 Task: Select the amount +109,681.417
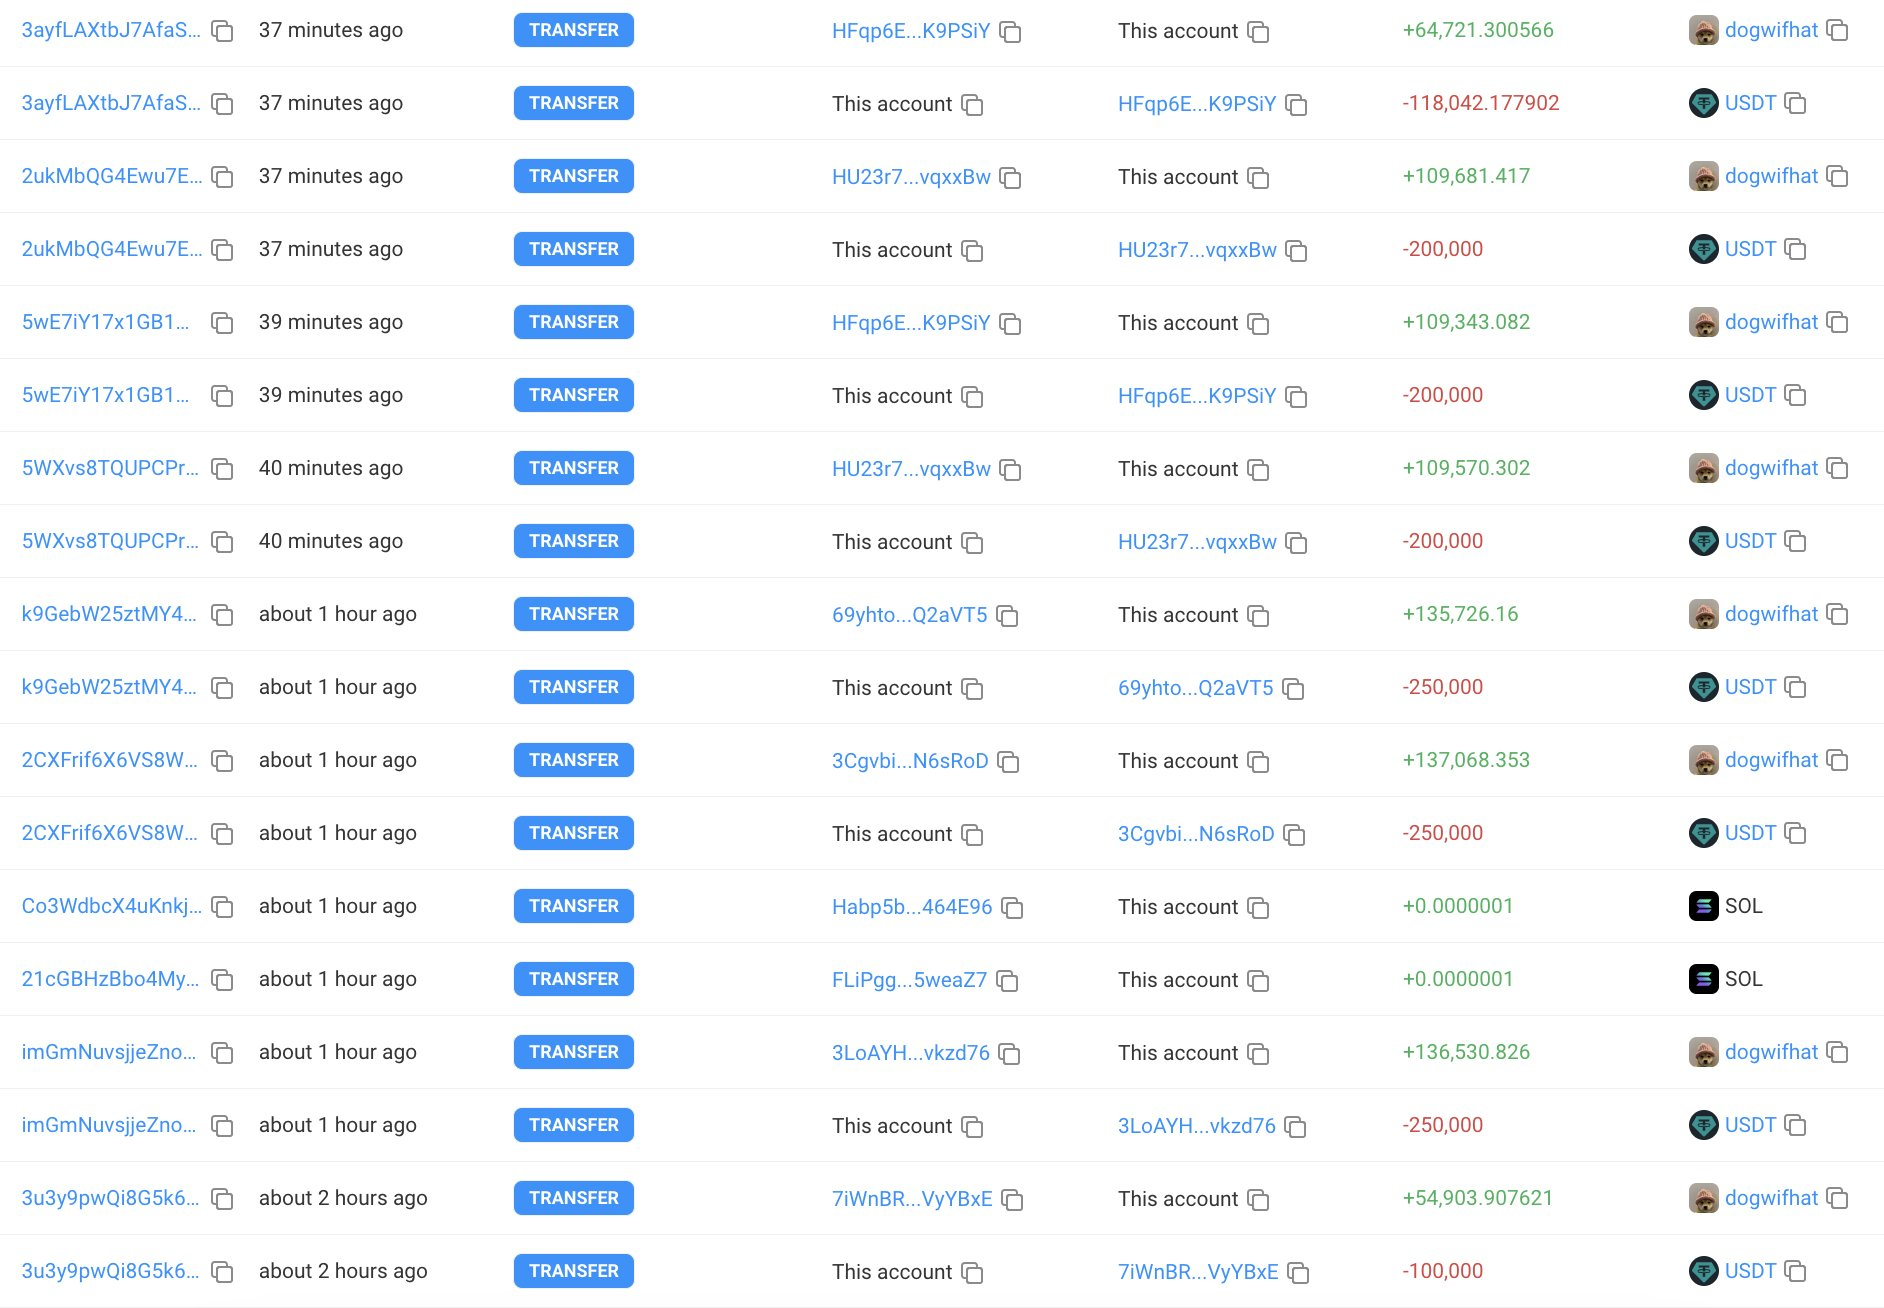pos(1466,177)
